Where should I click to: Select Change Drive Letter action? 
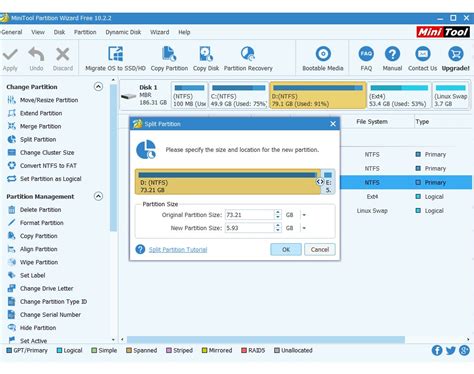tap(40, 288)
